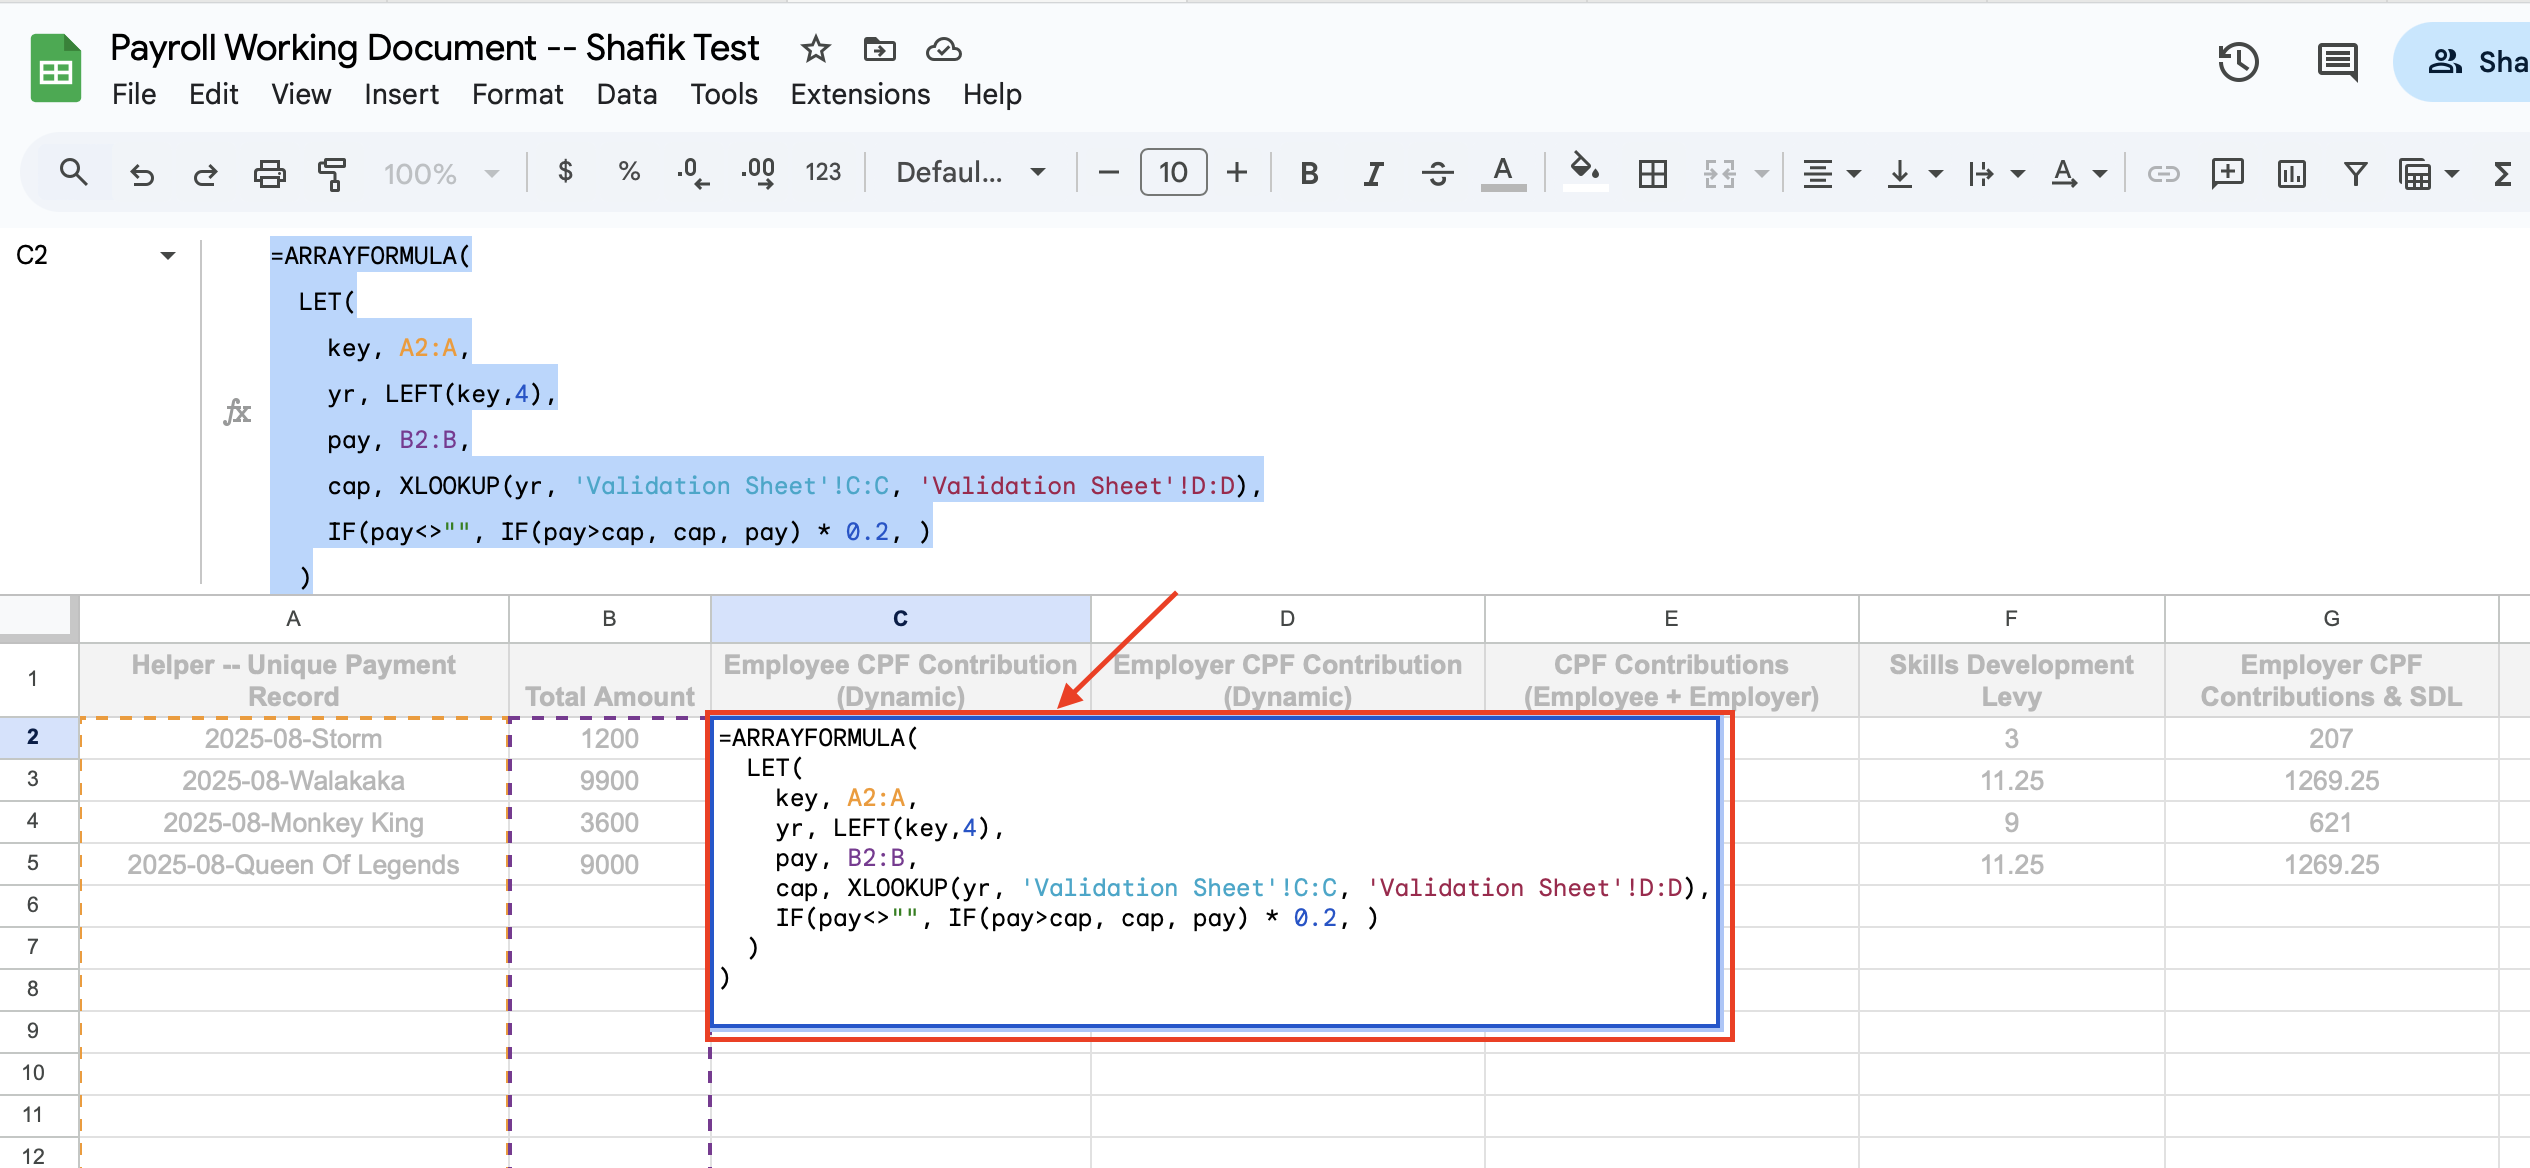Screen dimensions: 2530x1168
Task: Toggle bold formatting
Action: pos(1309,174)
